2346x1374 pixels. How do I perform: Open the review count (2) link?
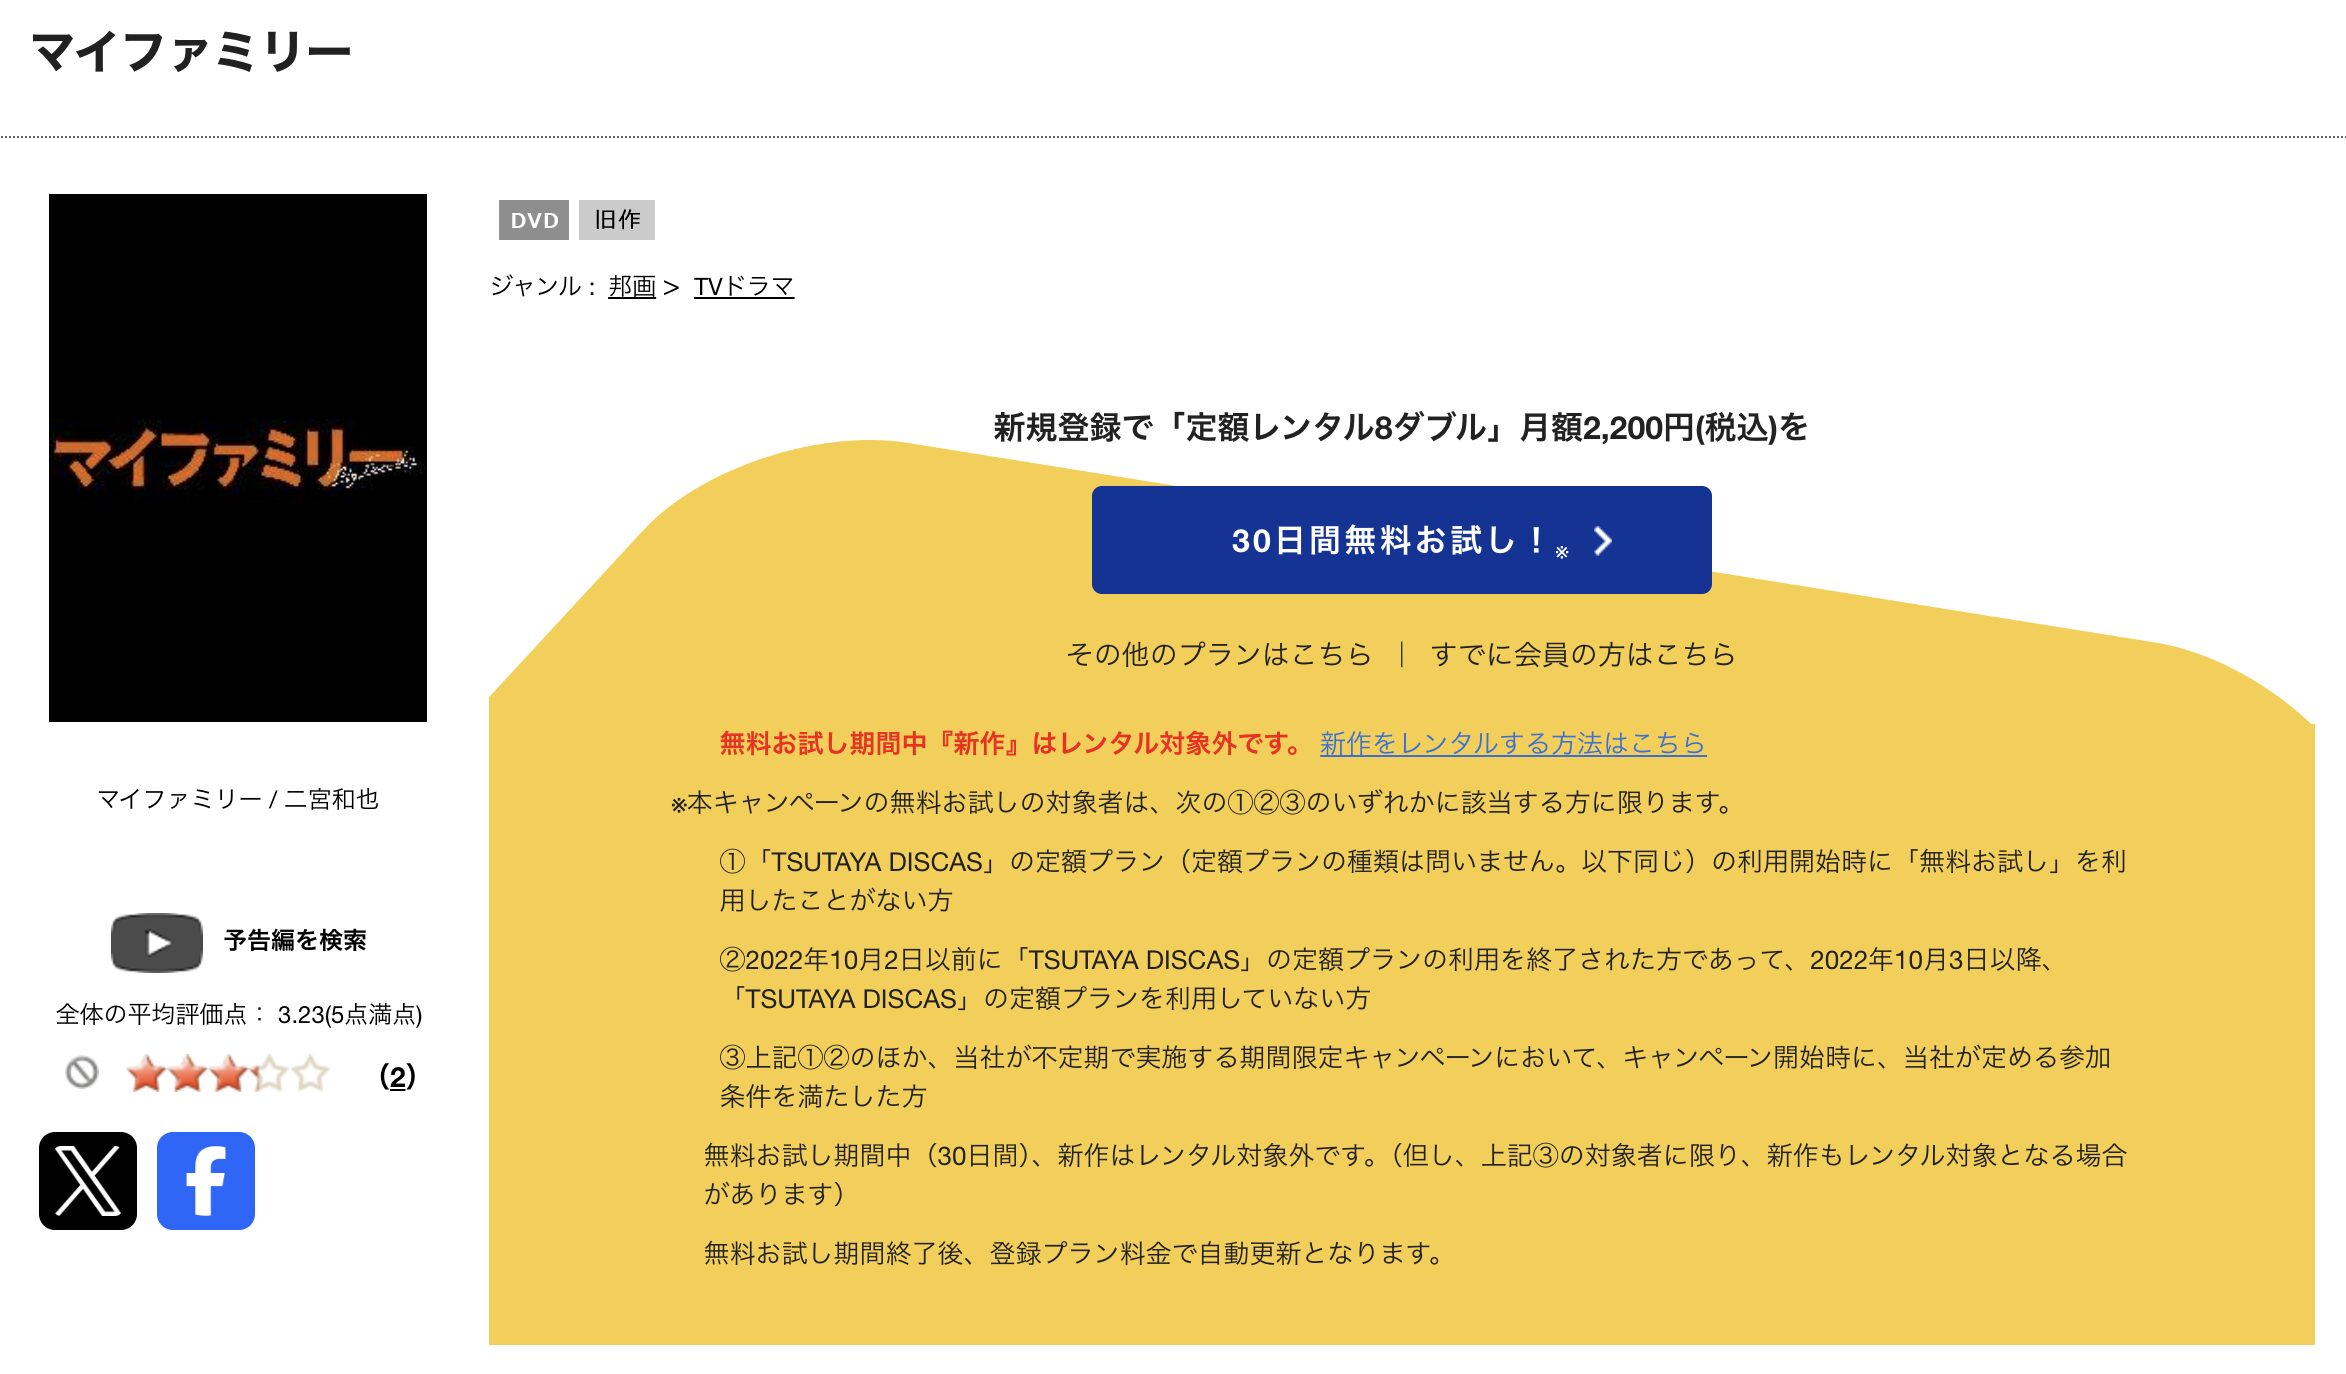pyautogui.click(x=397, y=1078)
